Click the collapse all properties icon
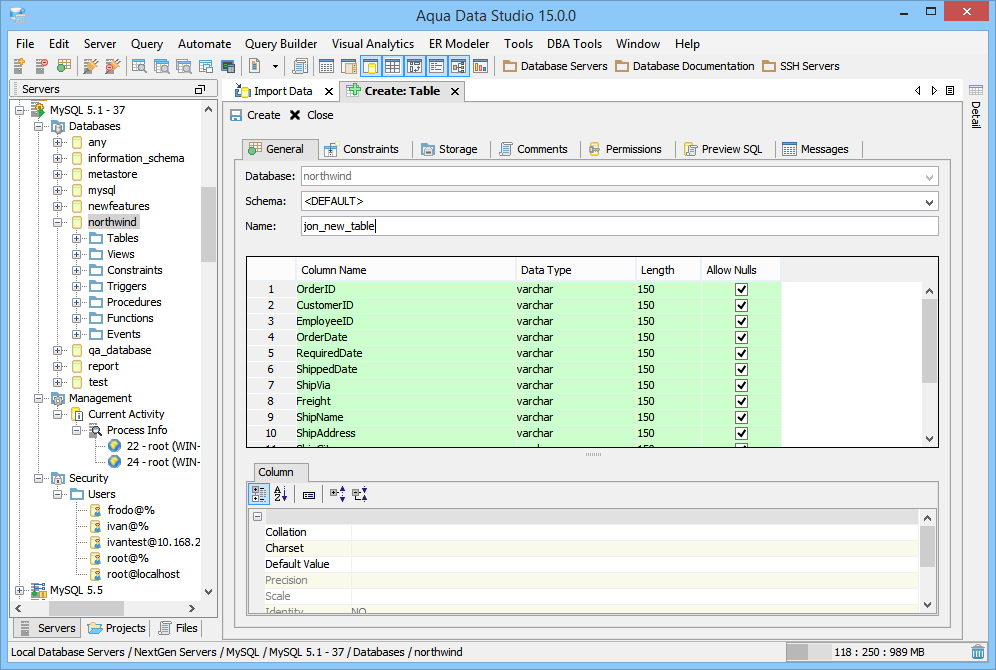The height and width of the screenshot is (670, 996). click(359, 494)
